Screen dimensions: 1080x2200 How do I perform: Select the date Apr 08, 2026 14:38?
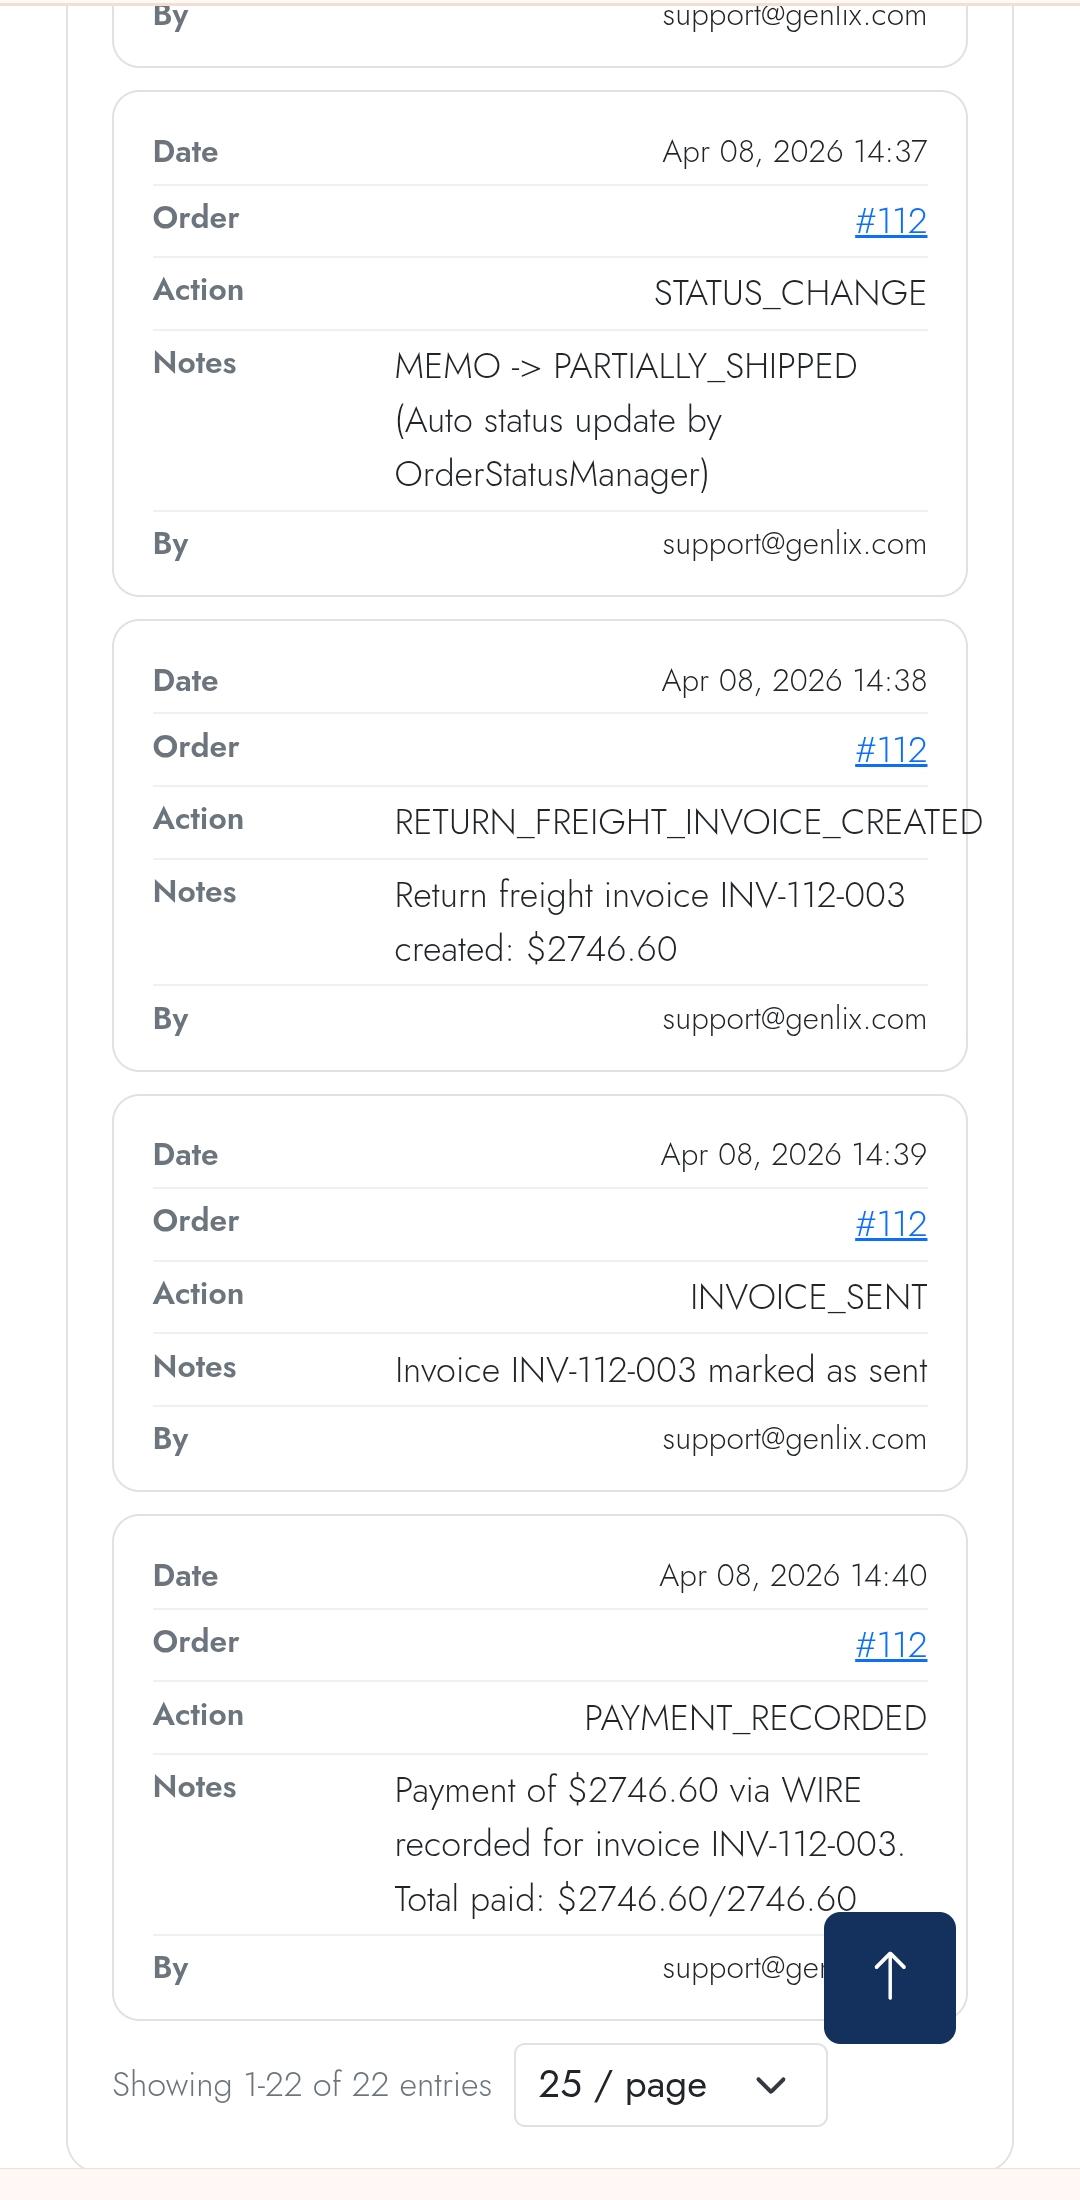click(794, 681)
